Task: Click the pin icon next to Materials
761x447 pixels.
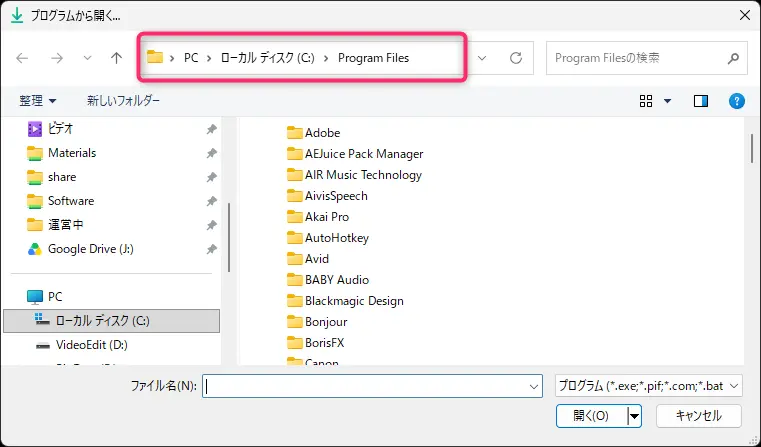Action: 212,153
